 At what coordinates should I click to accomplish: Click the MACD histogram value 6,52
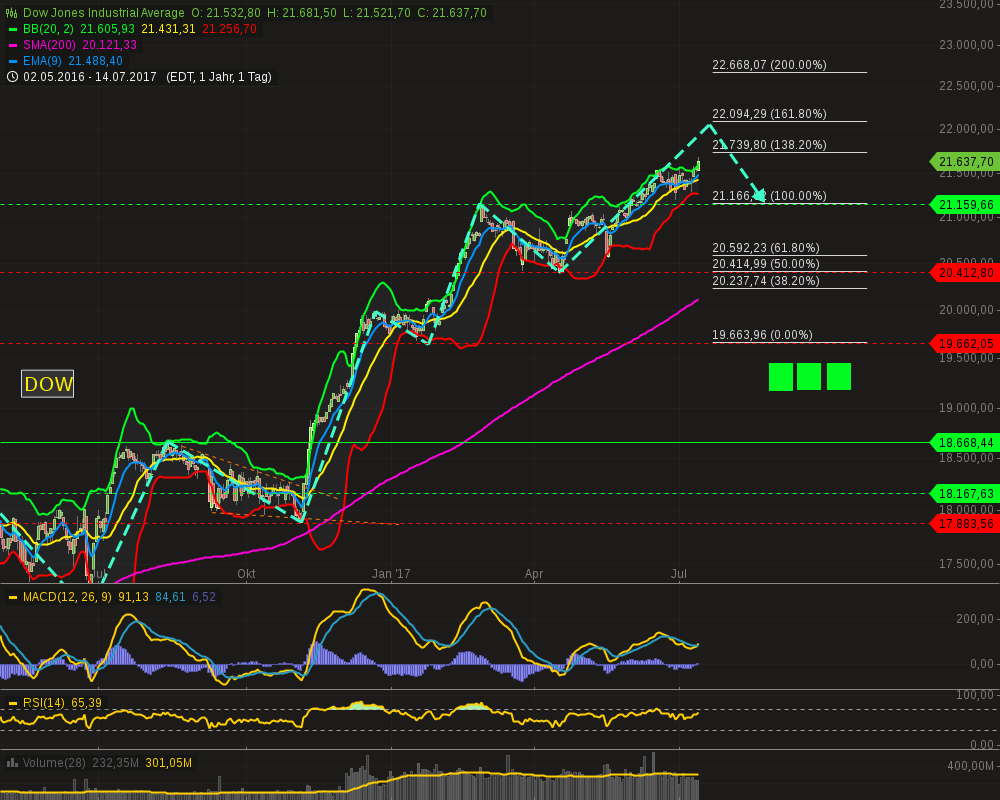pyautogui.click(x=204, y=597)
